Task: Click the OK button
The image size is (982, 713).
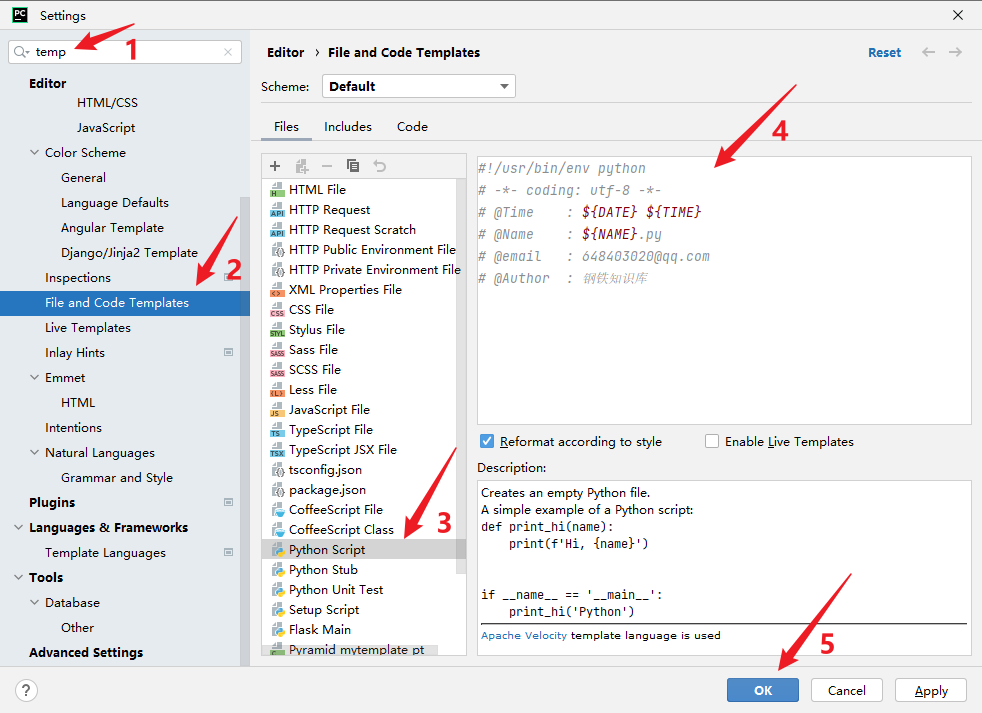Action: 763,690
